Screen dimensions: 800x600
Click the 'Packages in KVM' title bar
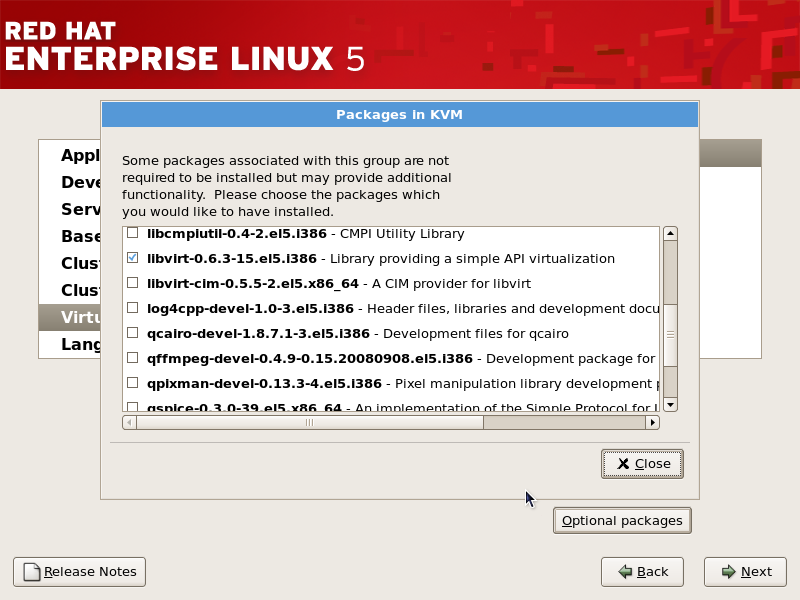click(x=399, y=114)
